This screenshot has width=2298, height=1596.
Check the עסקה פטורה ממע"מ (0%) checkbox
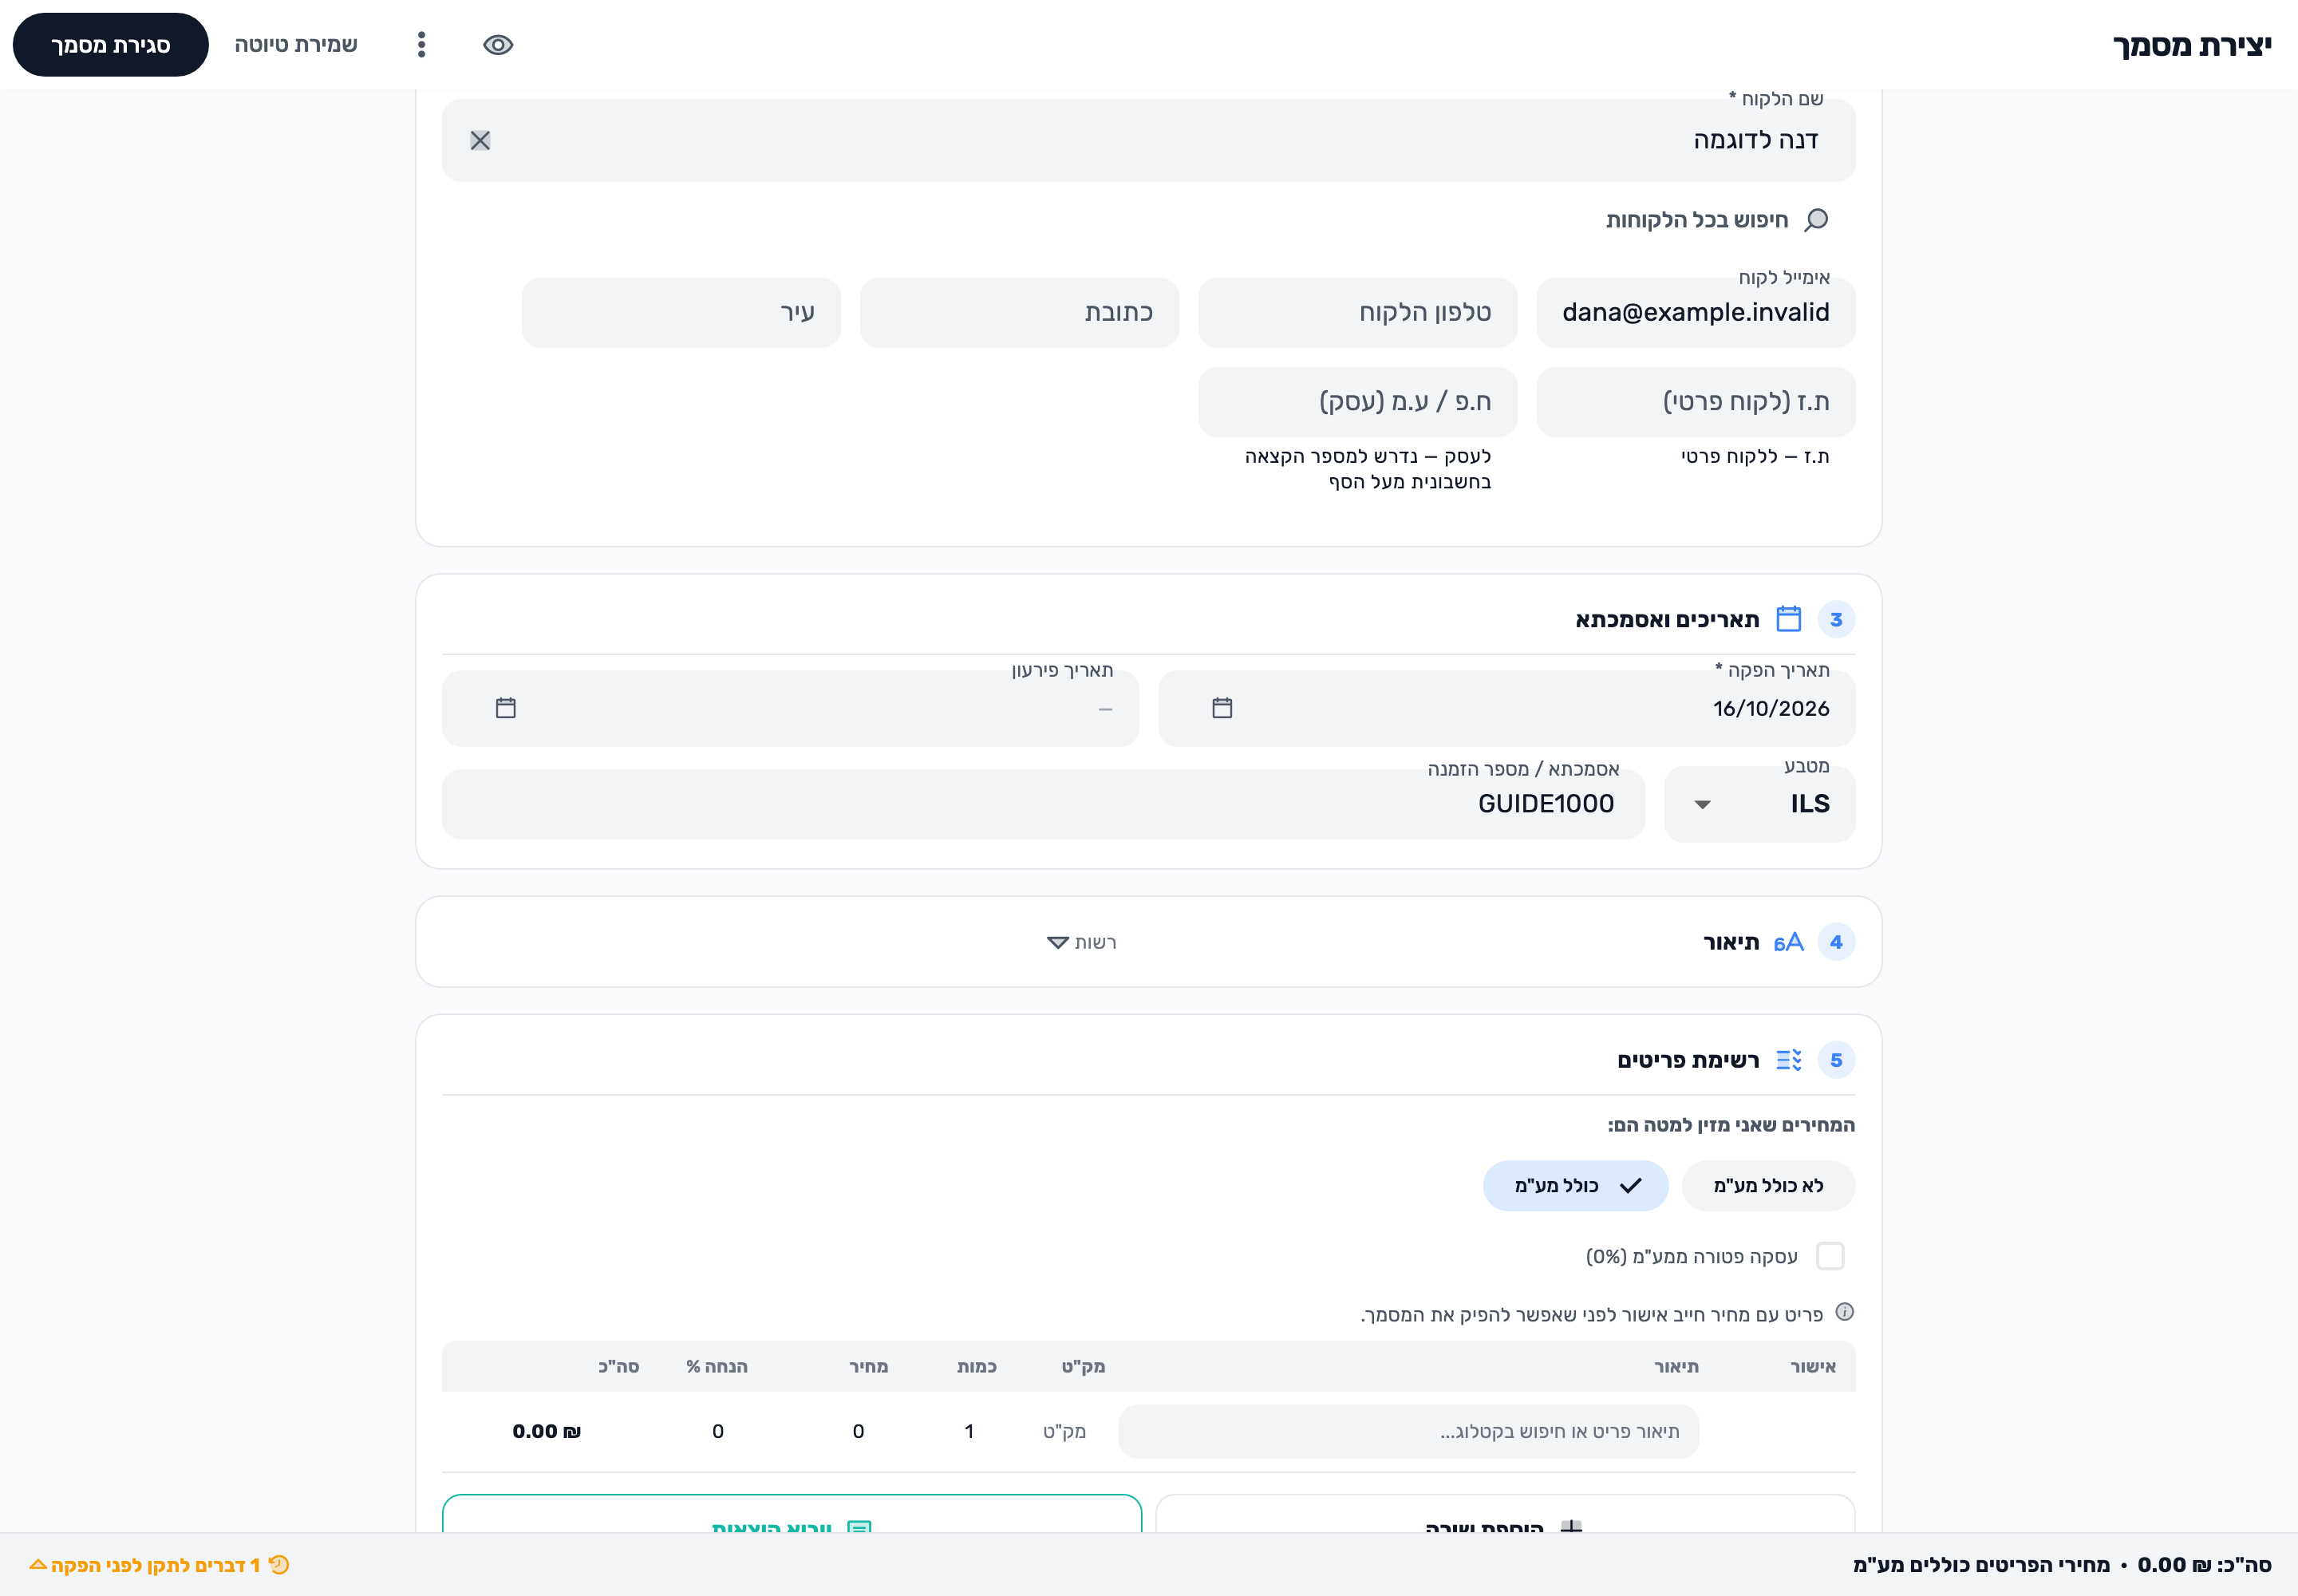coord(1830,1256)
